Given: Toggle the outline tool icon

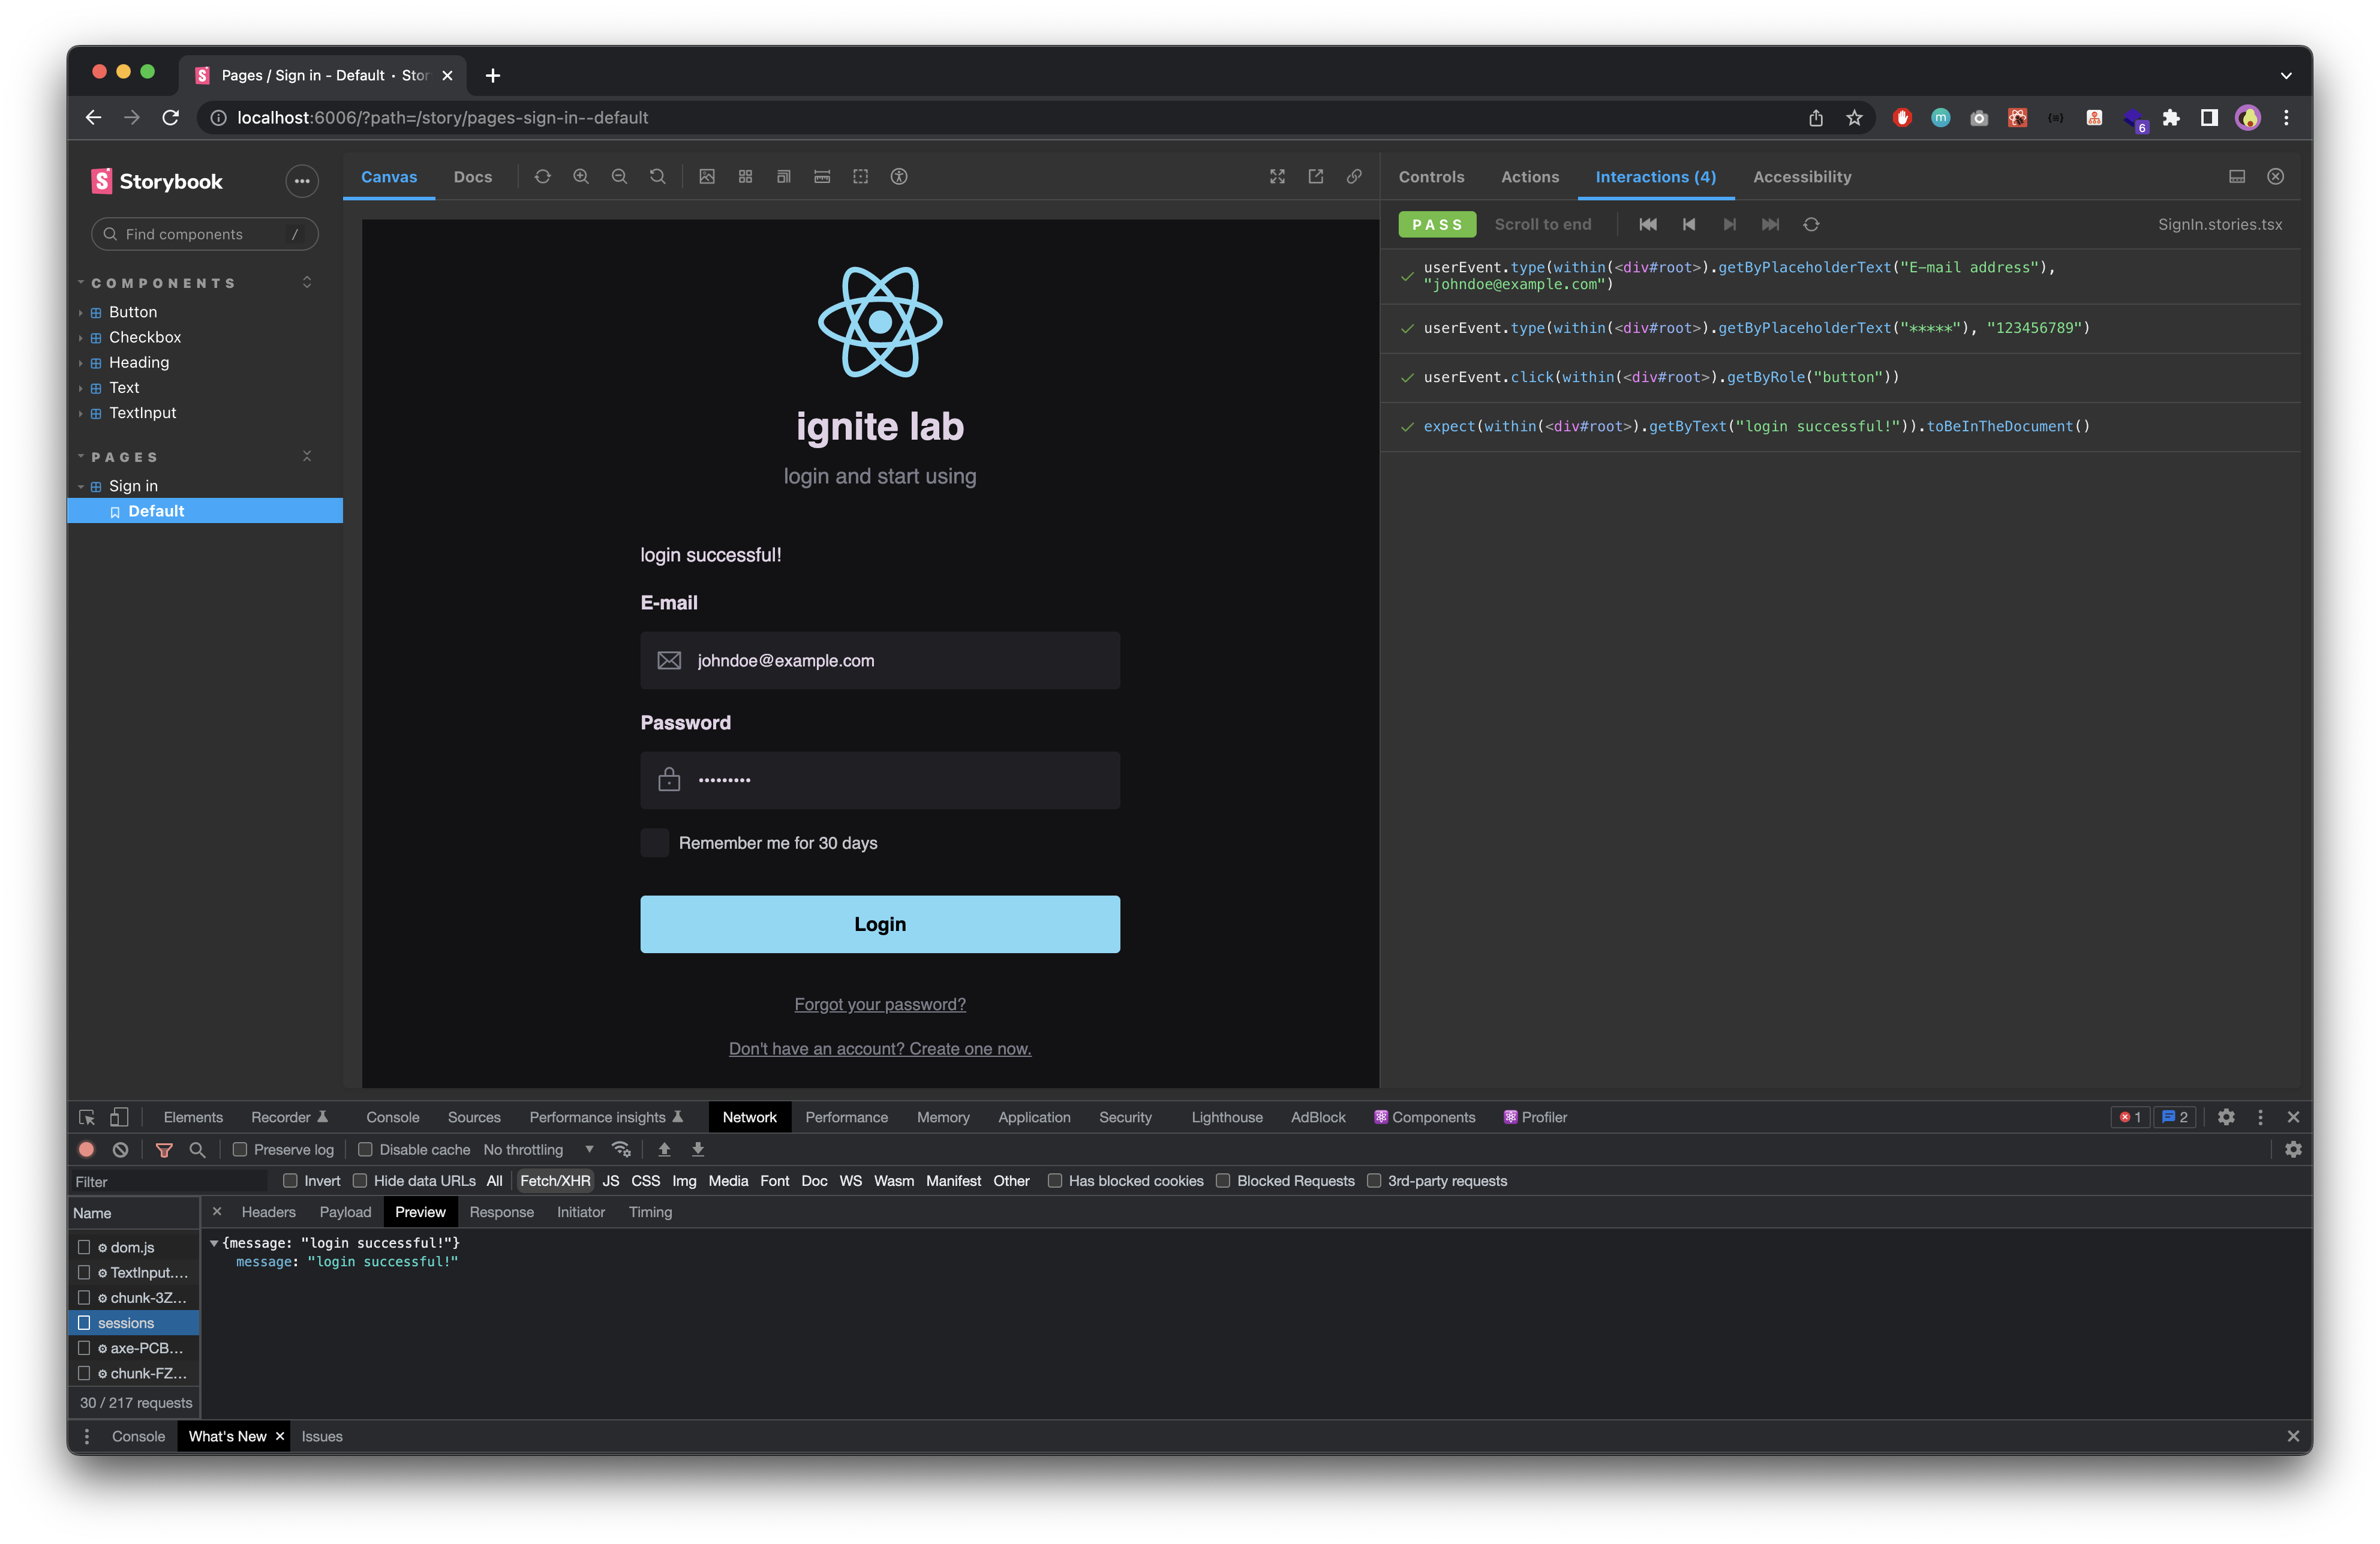Looking at the screenshot, I should point(860,177).
